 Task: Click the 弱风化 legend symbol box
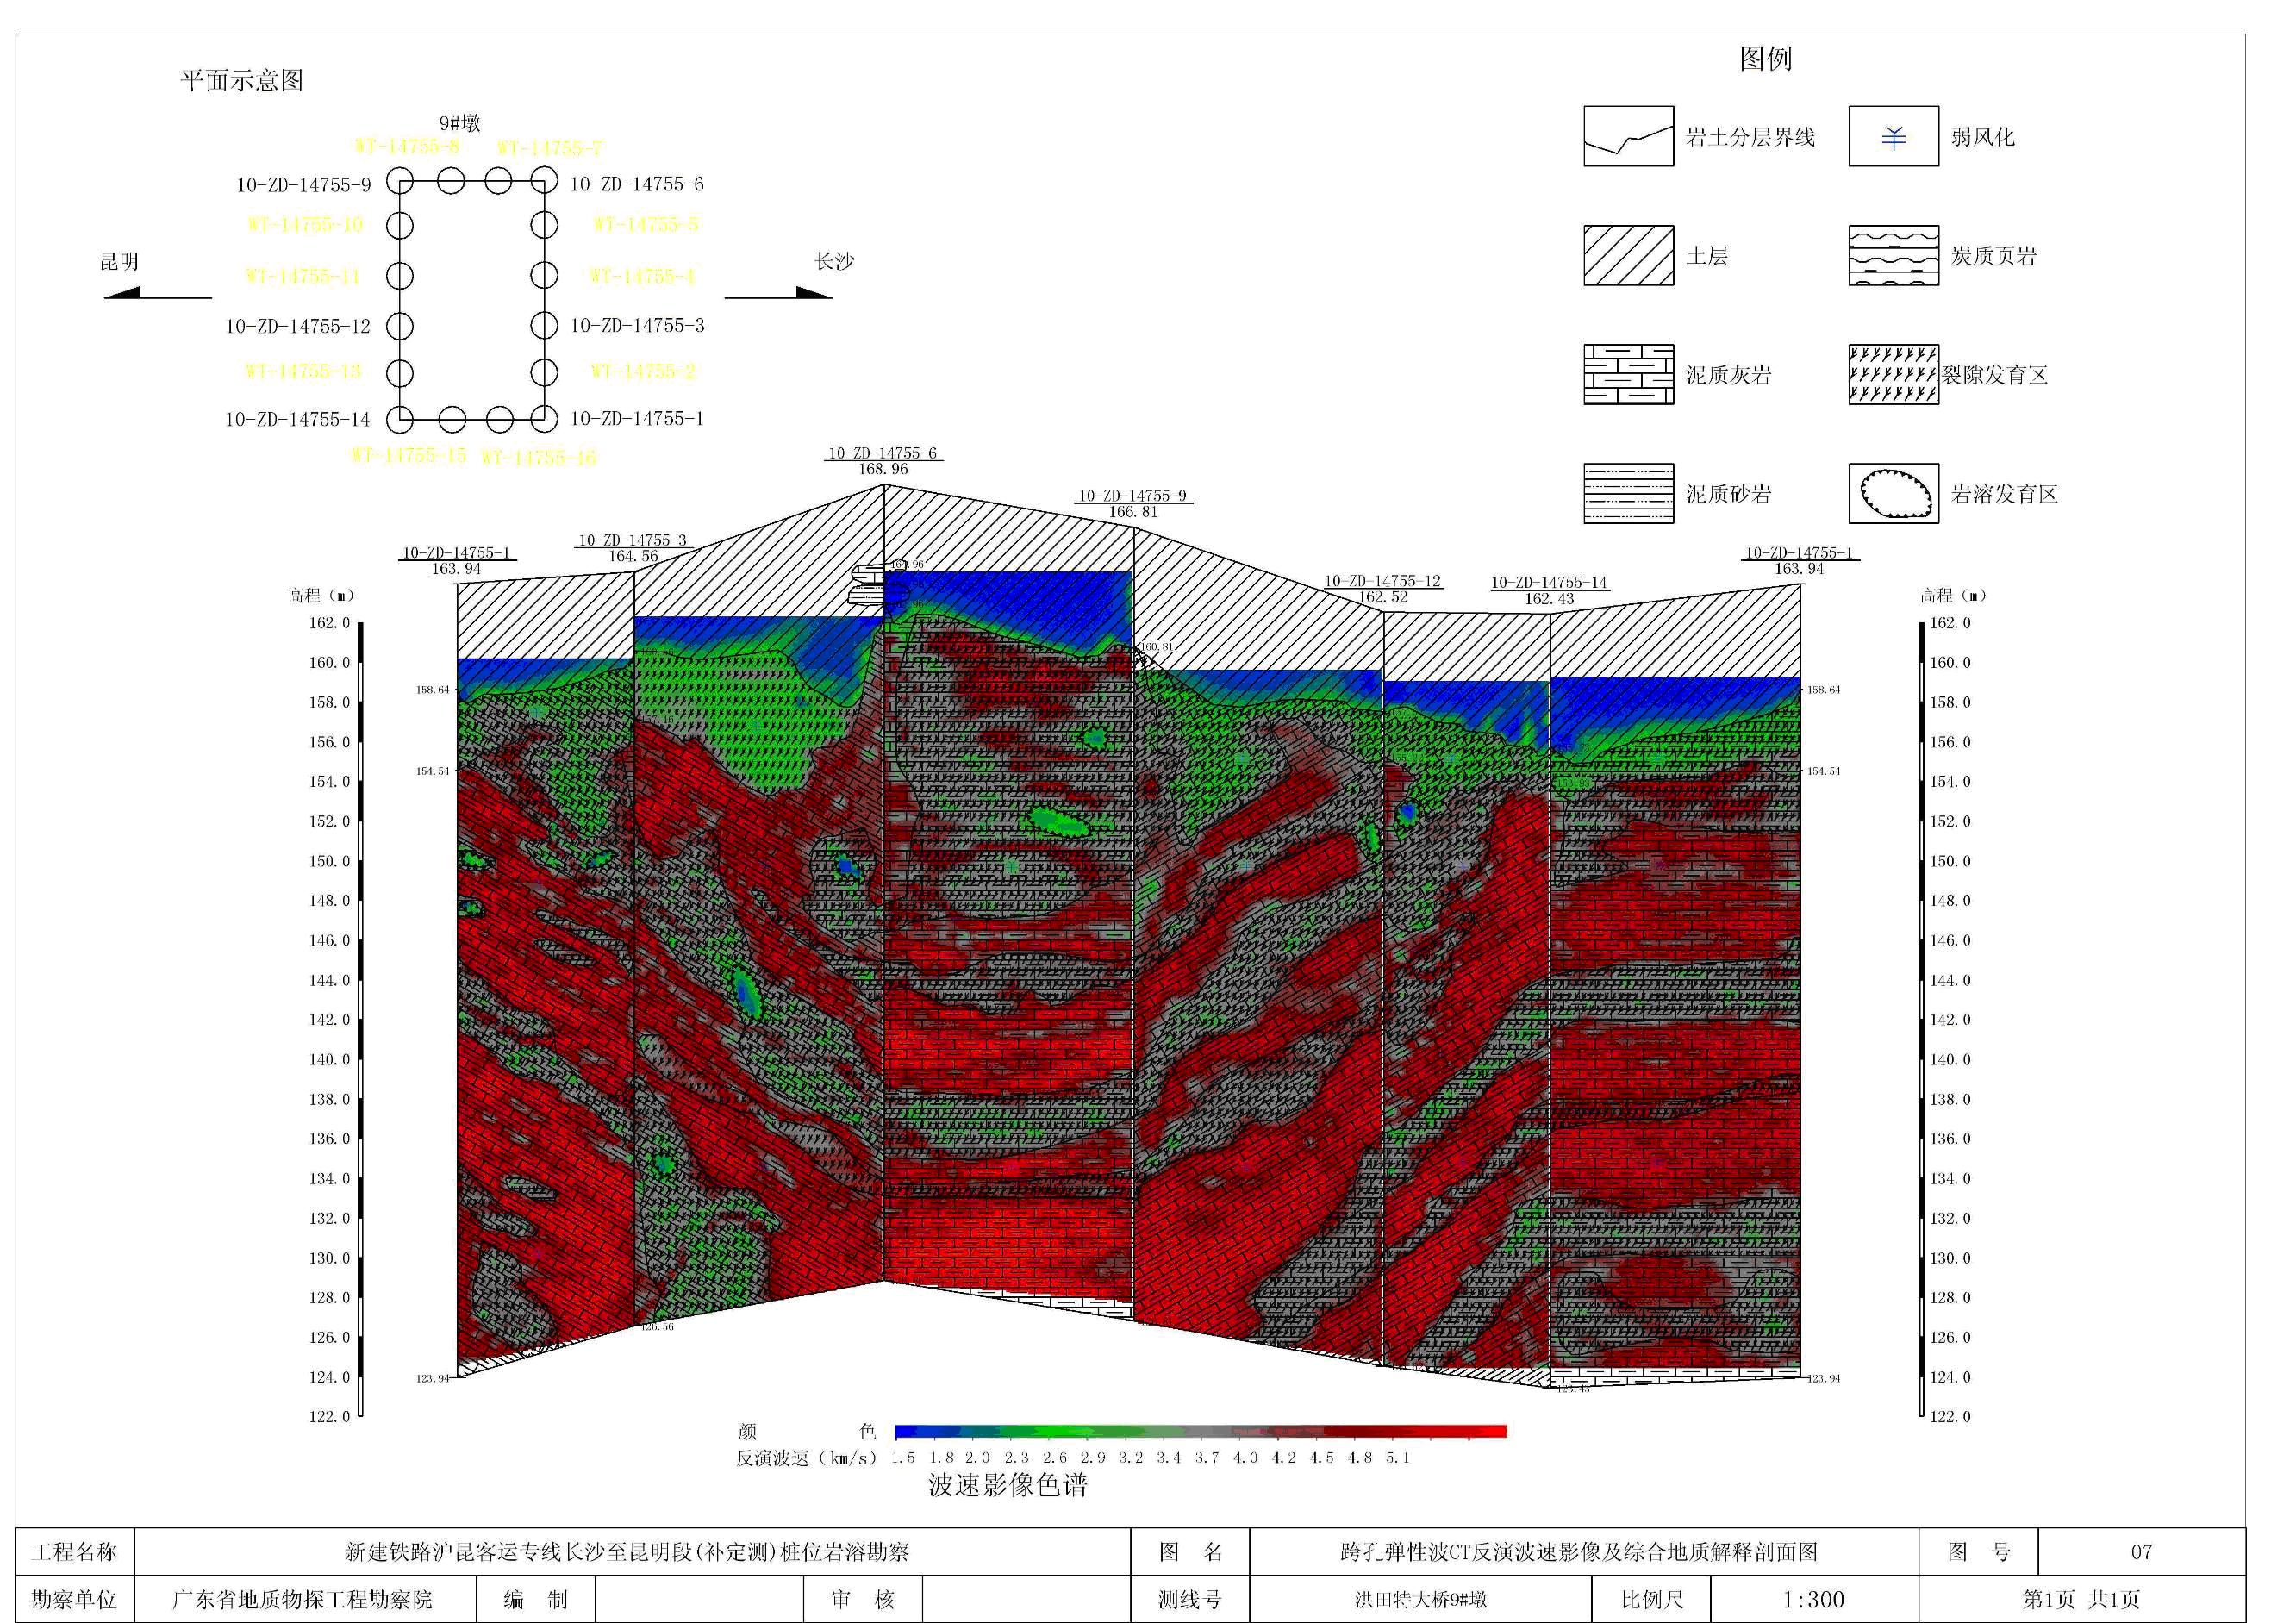click(x=1893, y=137)
